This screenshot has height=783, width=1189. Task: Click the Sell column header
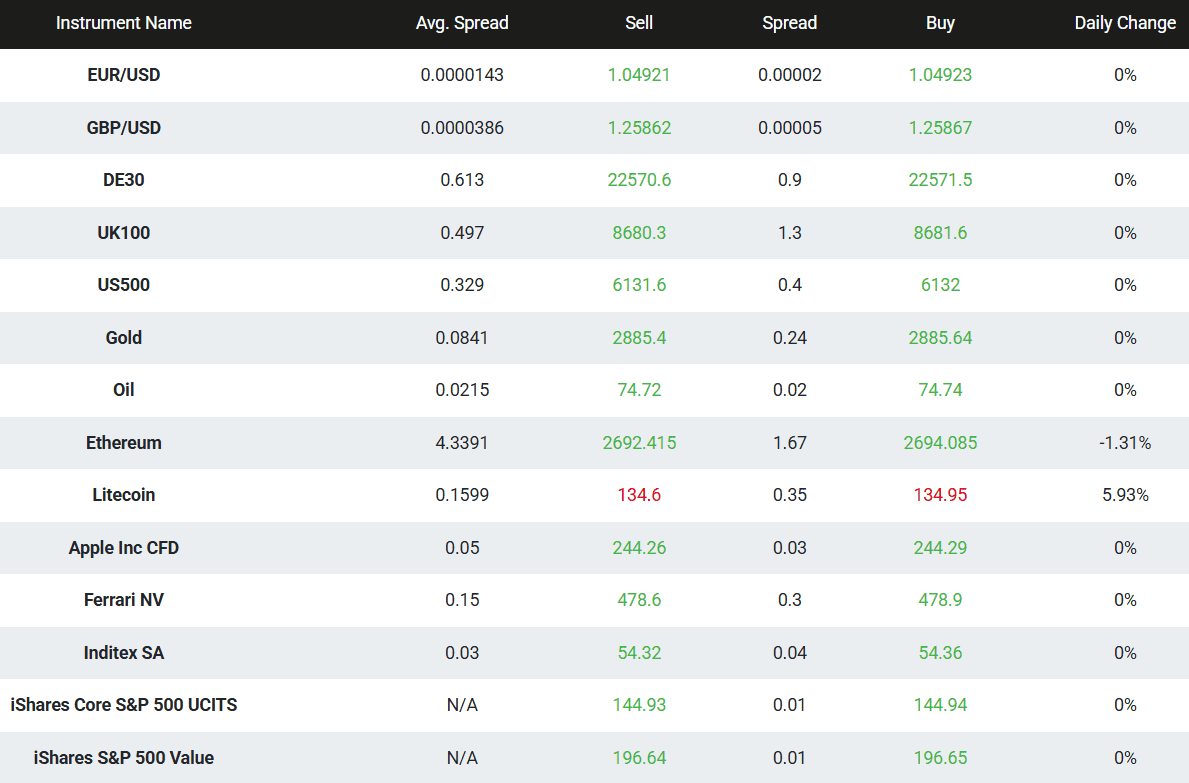click(639, 23)
